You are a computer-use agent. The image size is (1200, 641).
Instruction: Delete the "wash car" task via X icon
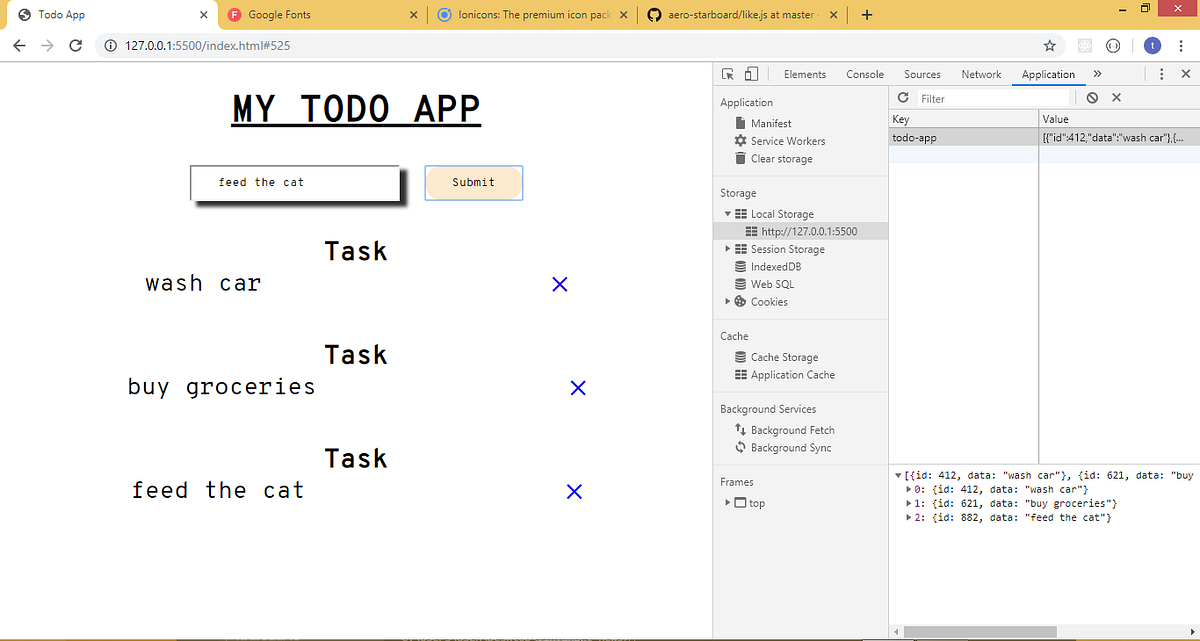(x=559, y=284)
